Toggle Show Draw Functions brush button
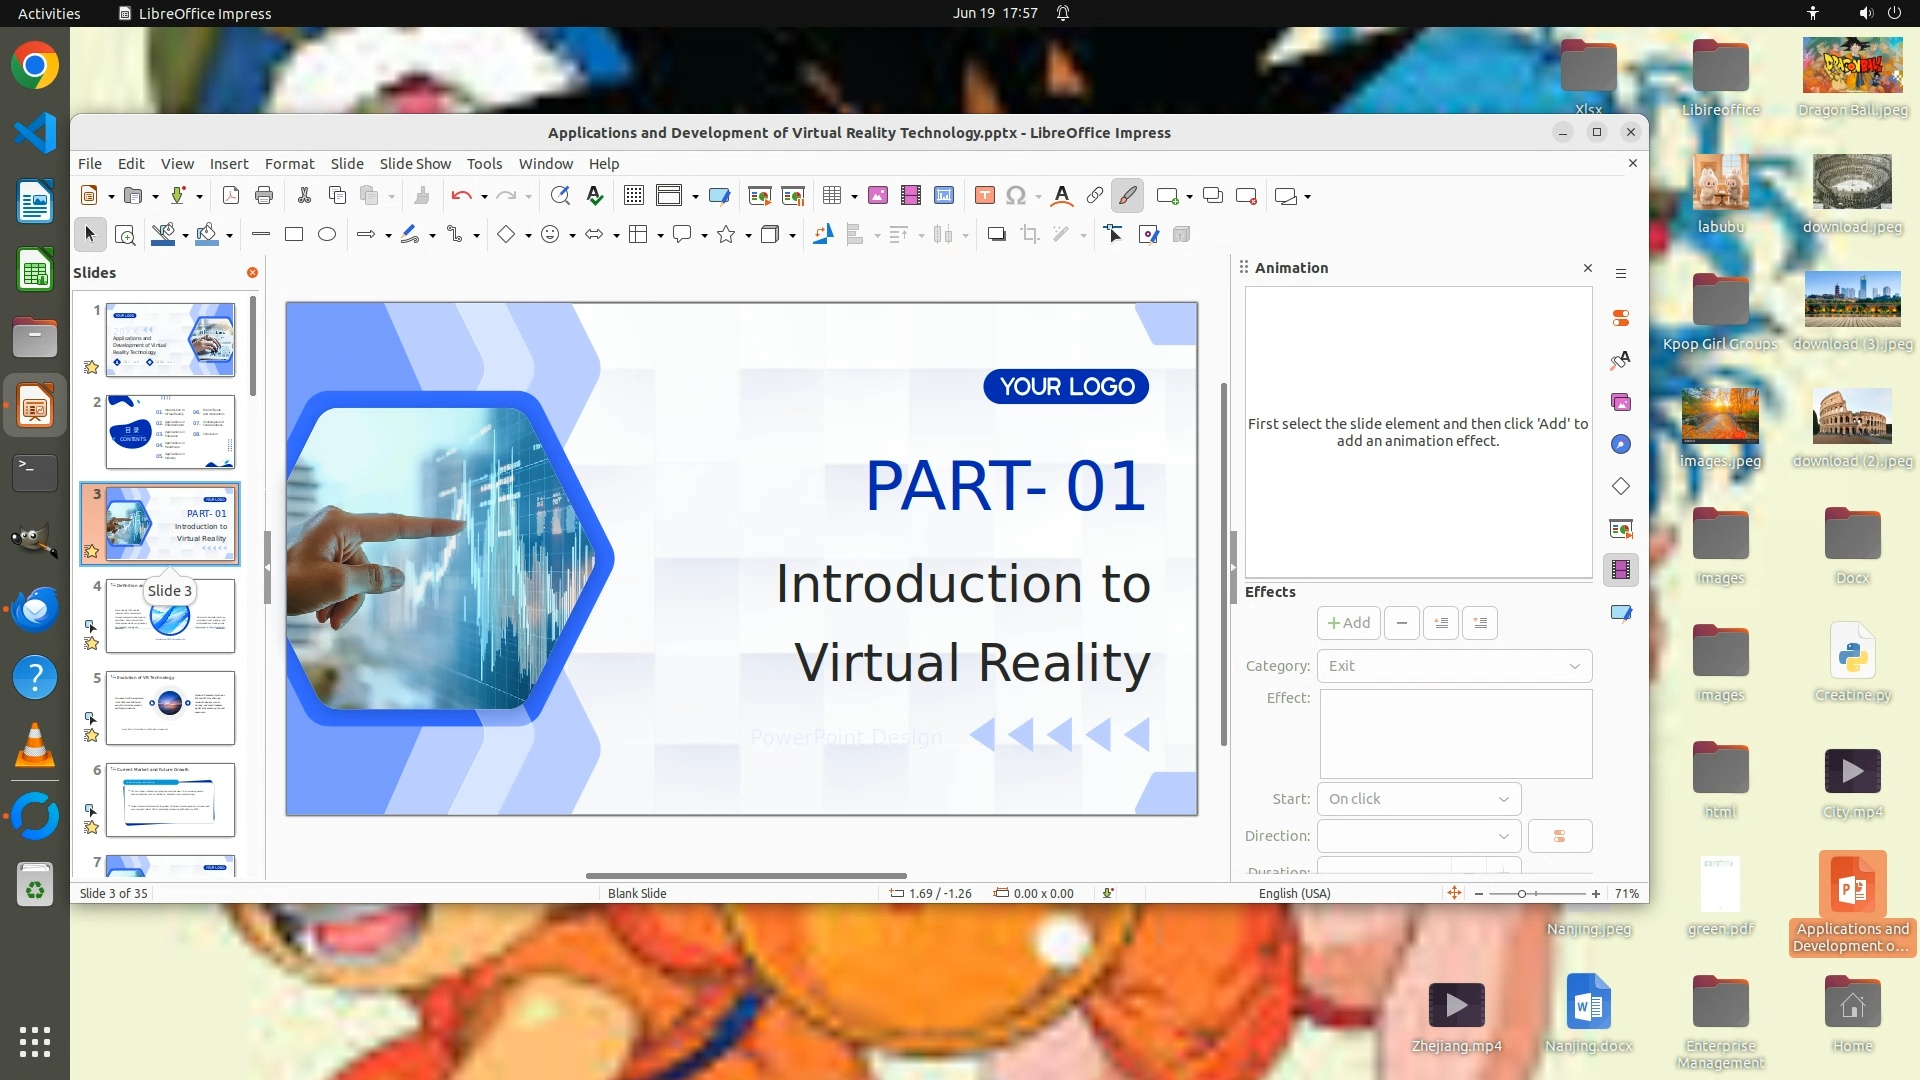 click(1128, 196)
